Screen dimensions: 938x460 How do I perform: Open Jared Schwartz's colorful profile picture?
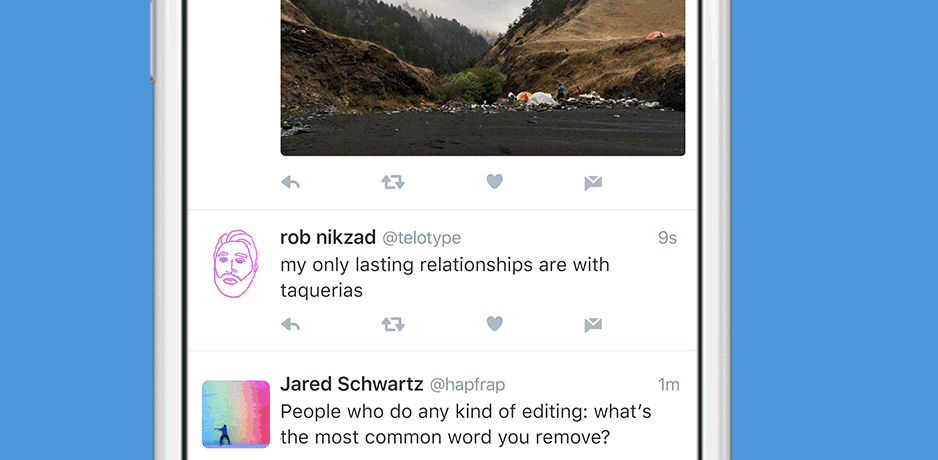(236, 413)
